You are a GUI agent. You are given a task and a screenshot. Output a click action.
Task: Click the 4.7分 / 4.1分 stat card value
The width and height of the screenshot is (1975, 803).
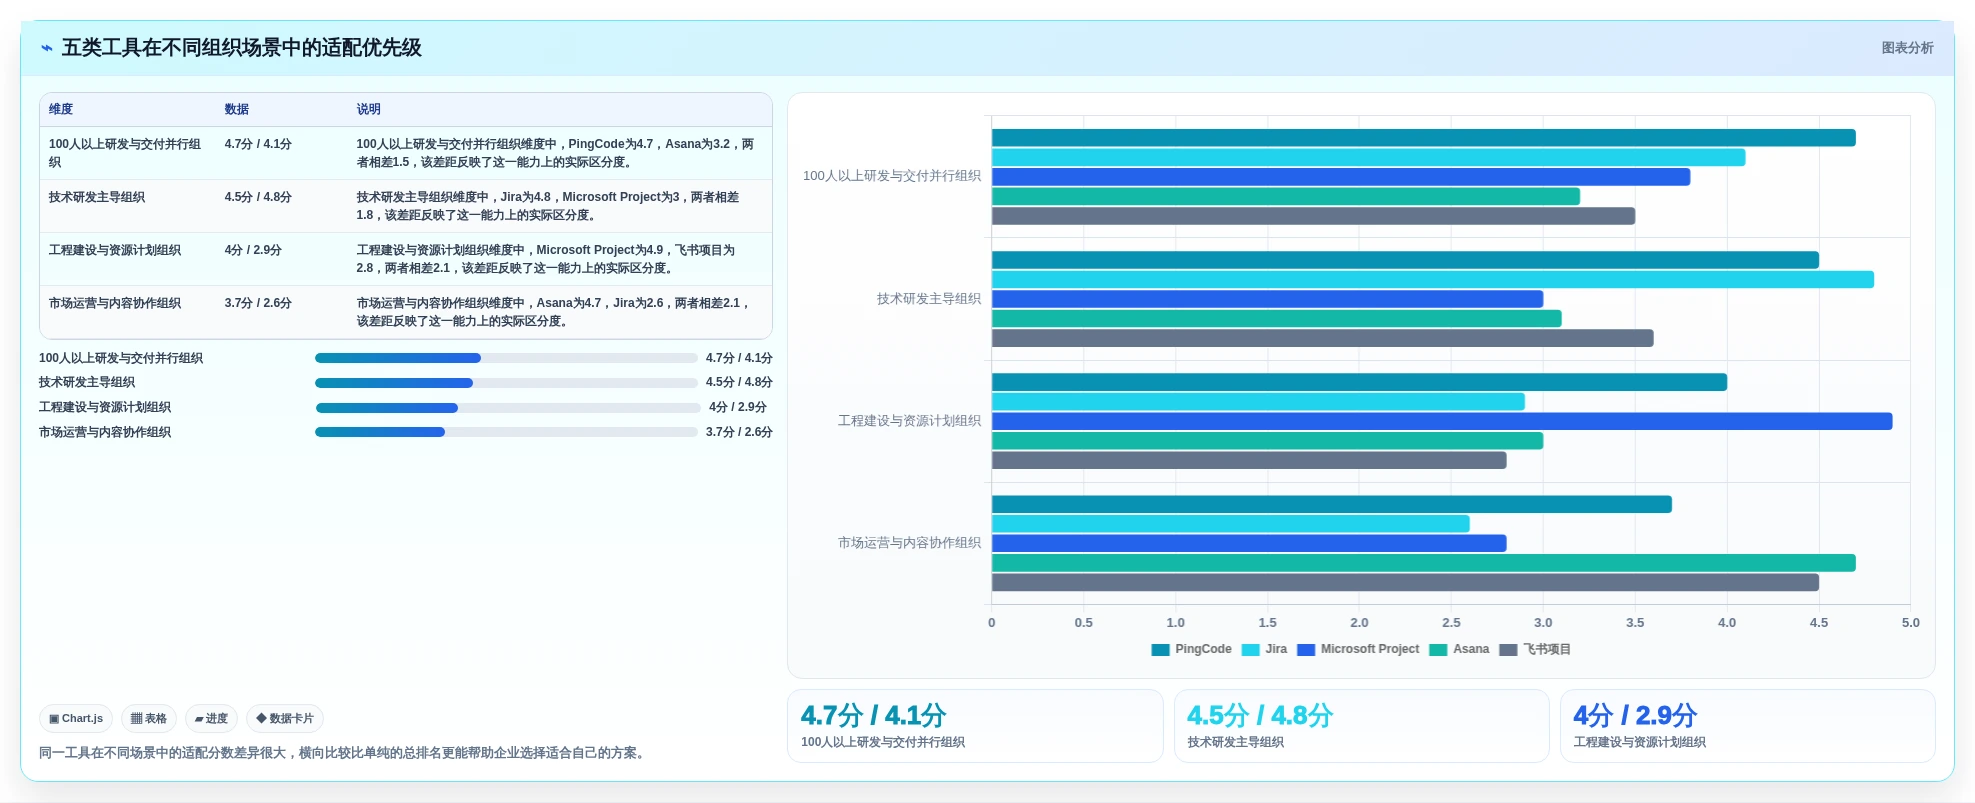pos(873,716)
